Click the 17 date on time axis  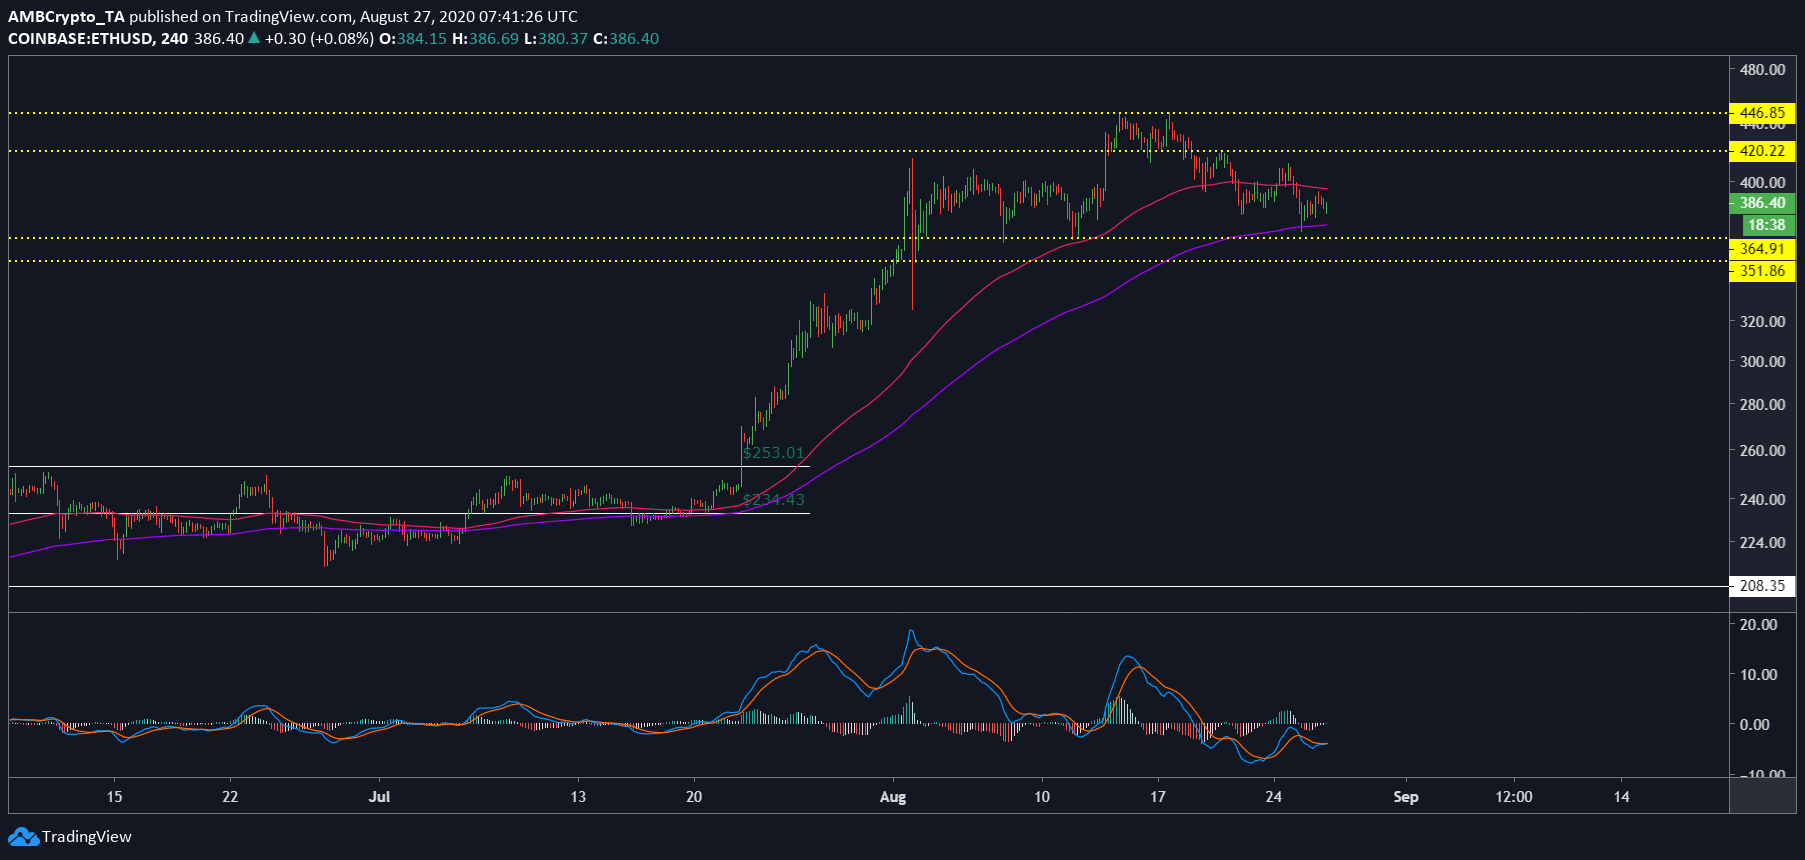(1158, 797)
